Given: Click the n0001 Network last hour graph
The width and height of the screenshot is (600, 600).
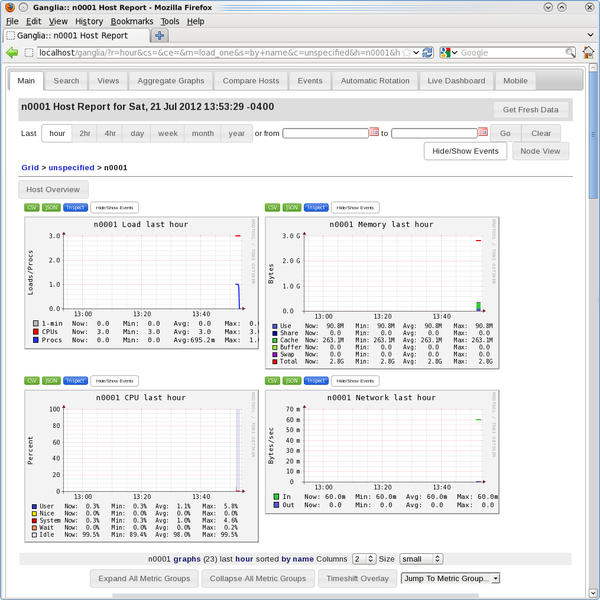Looking at the screenshot, I should (382, 452).
